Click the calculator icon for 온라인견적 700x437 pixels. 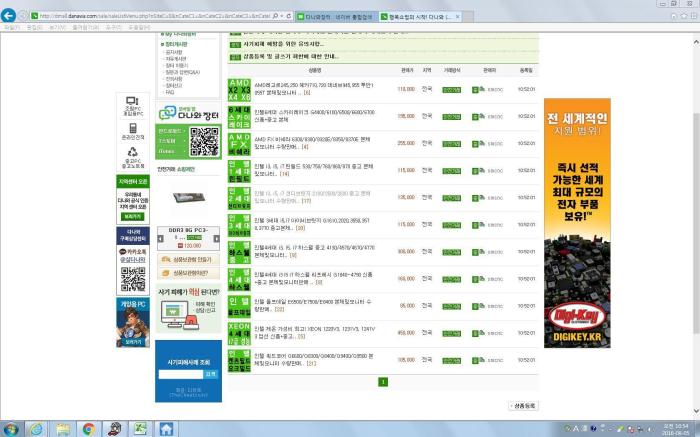click(132, 128)
